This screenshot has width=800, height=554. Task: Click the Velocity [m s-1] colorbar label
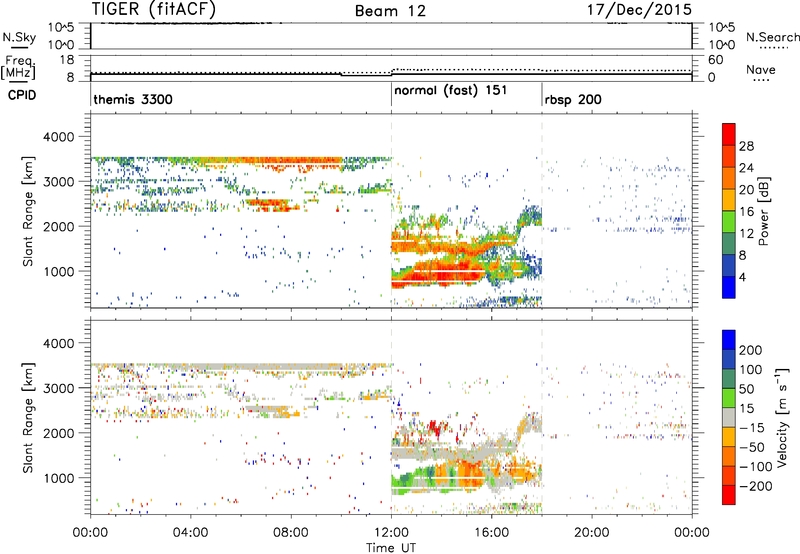(782, 417)
